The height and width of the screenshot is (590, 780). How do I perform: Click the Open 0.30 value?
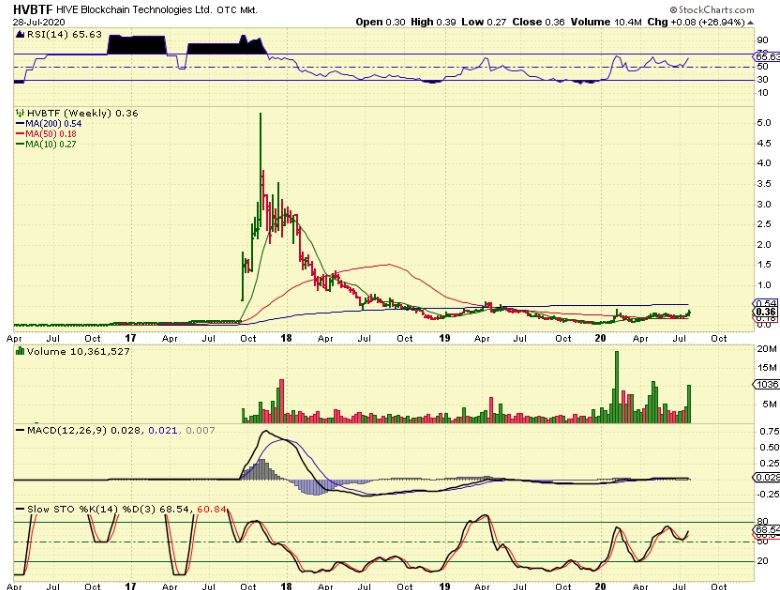pyautogui.click(x=380, y=22)
